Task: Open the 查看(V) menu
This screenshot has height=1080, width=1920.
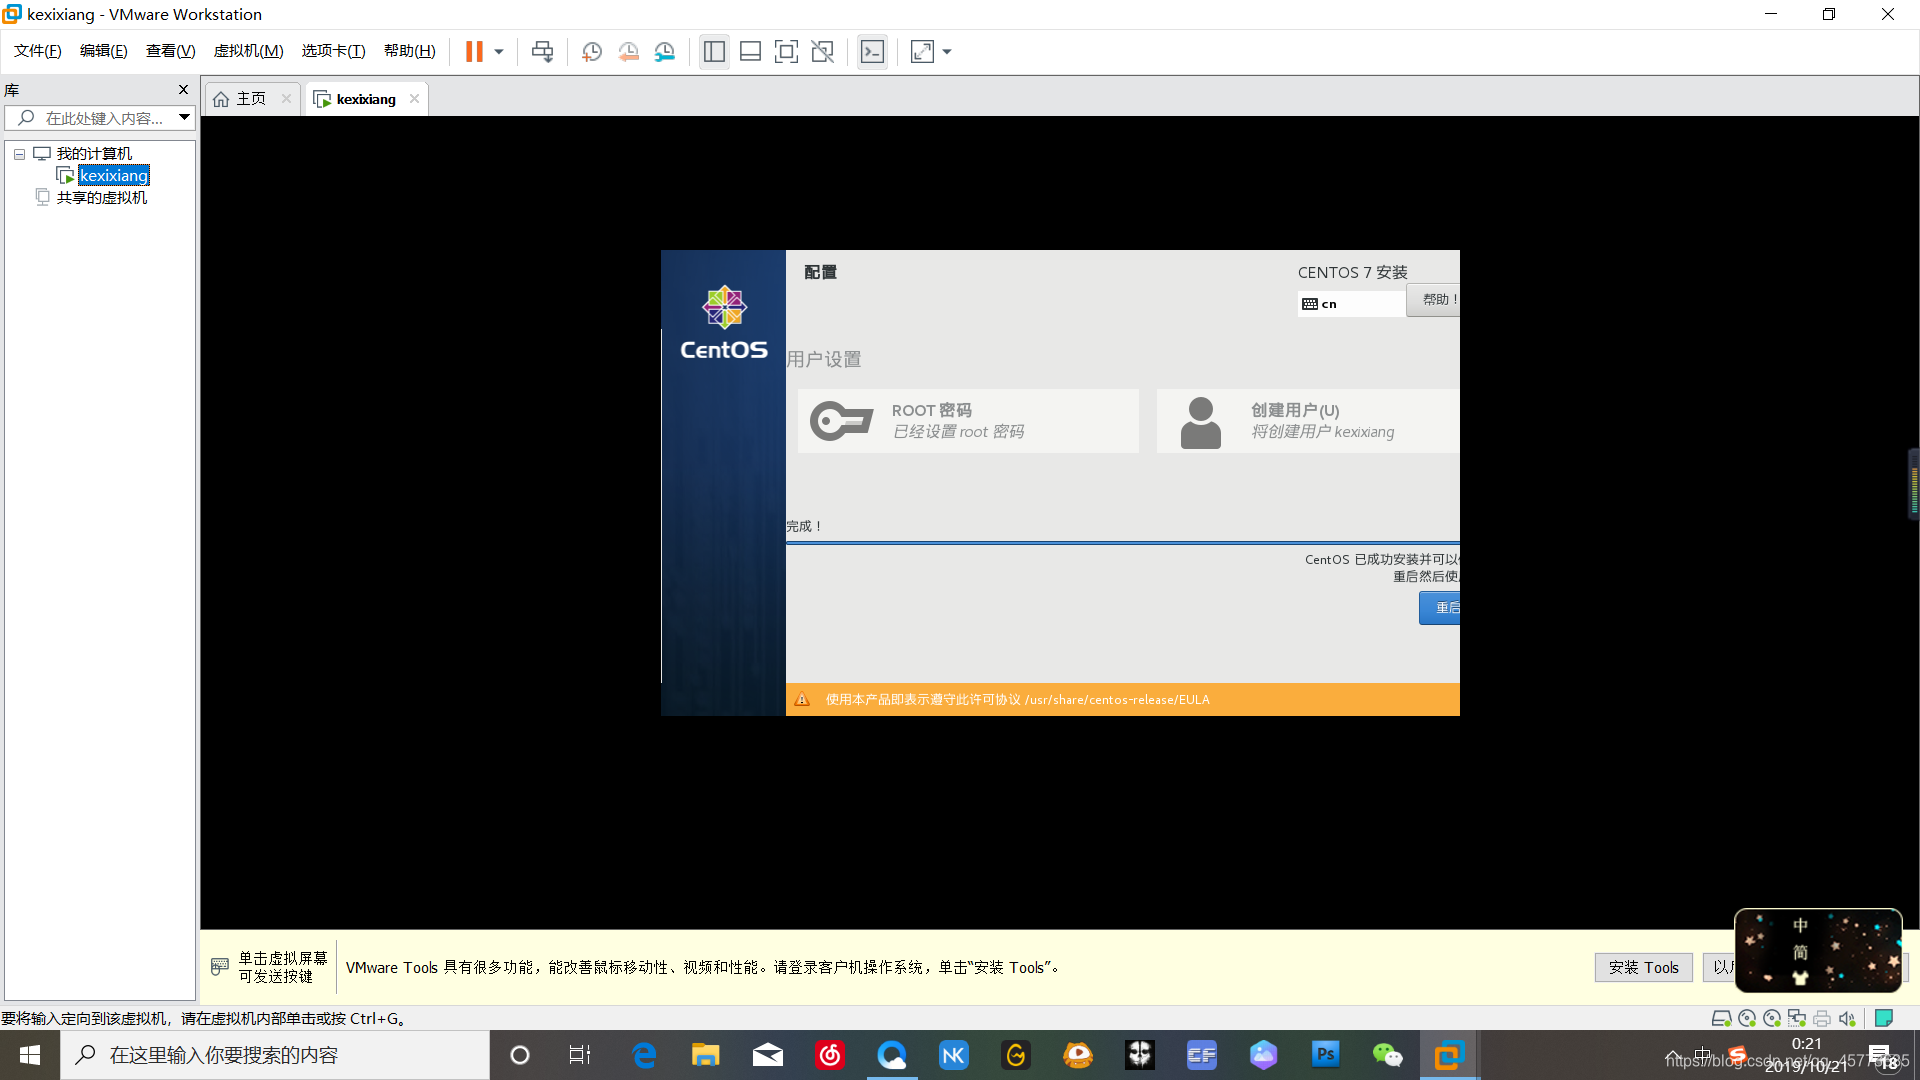Action: [x=170, y=51]
